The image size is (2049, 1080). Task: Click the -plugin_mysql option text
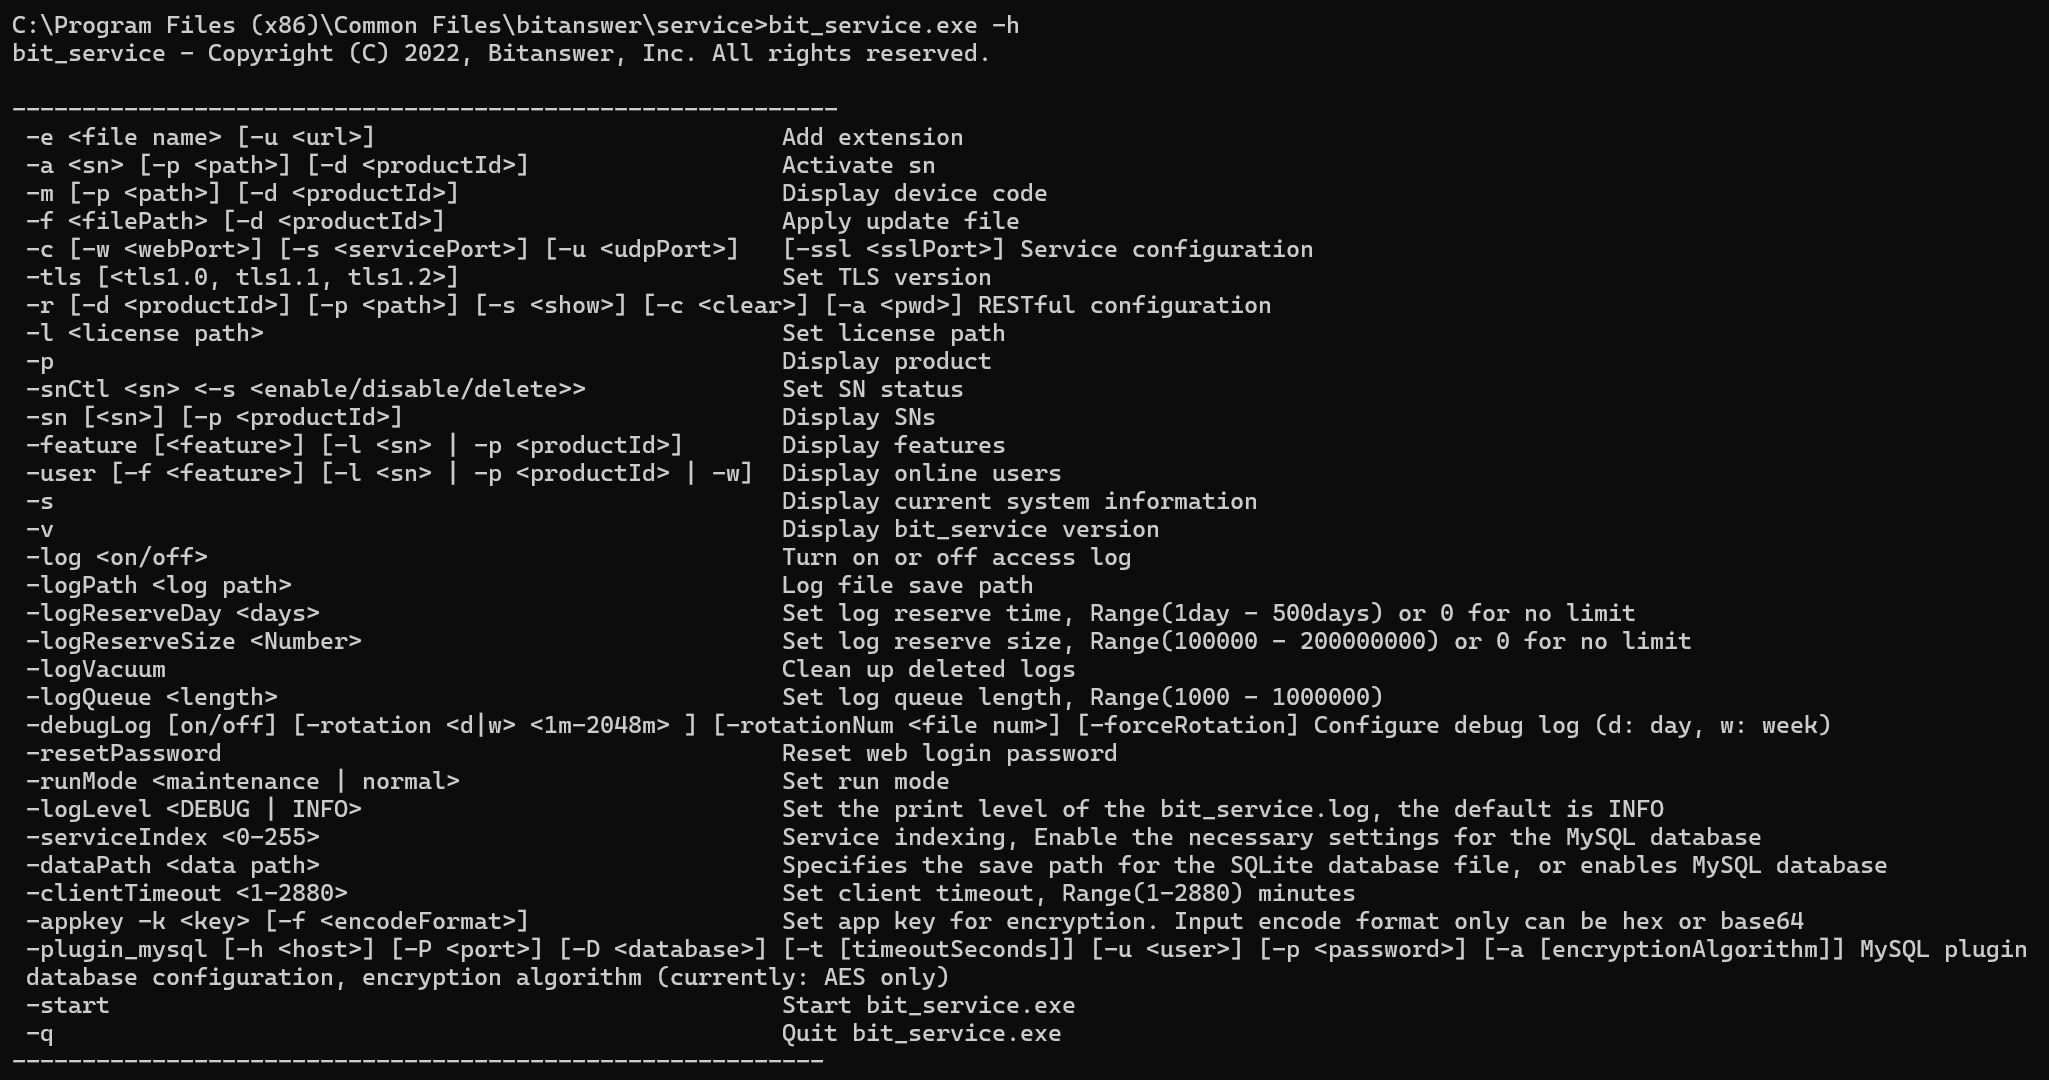[x=116, y=949]
